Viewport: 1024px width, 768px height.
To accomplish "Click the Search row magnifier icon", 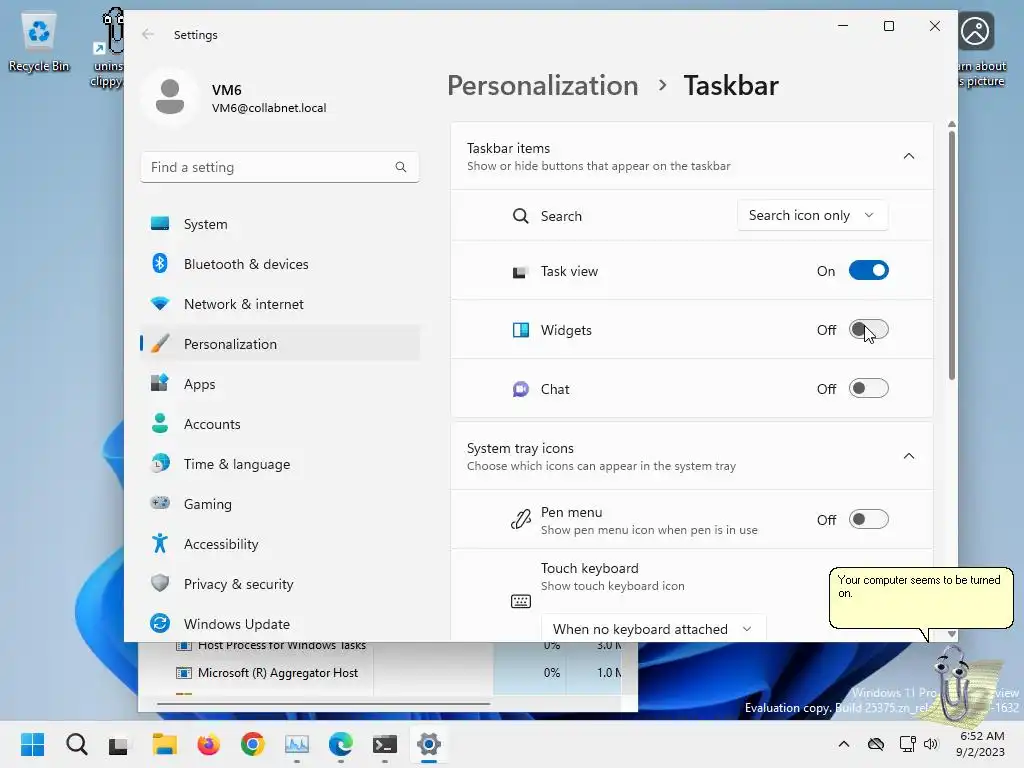I will (x=520, y=216).
